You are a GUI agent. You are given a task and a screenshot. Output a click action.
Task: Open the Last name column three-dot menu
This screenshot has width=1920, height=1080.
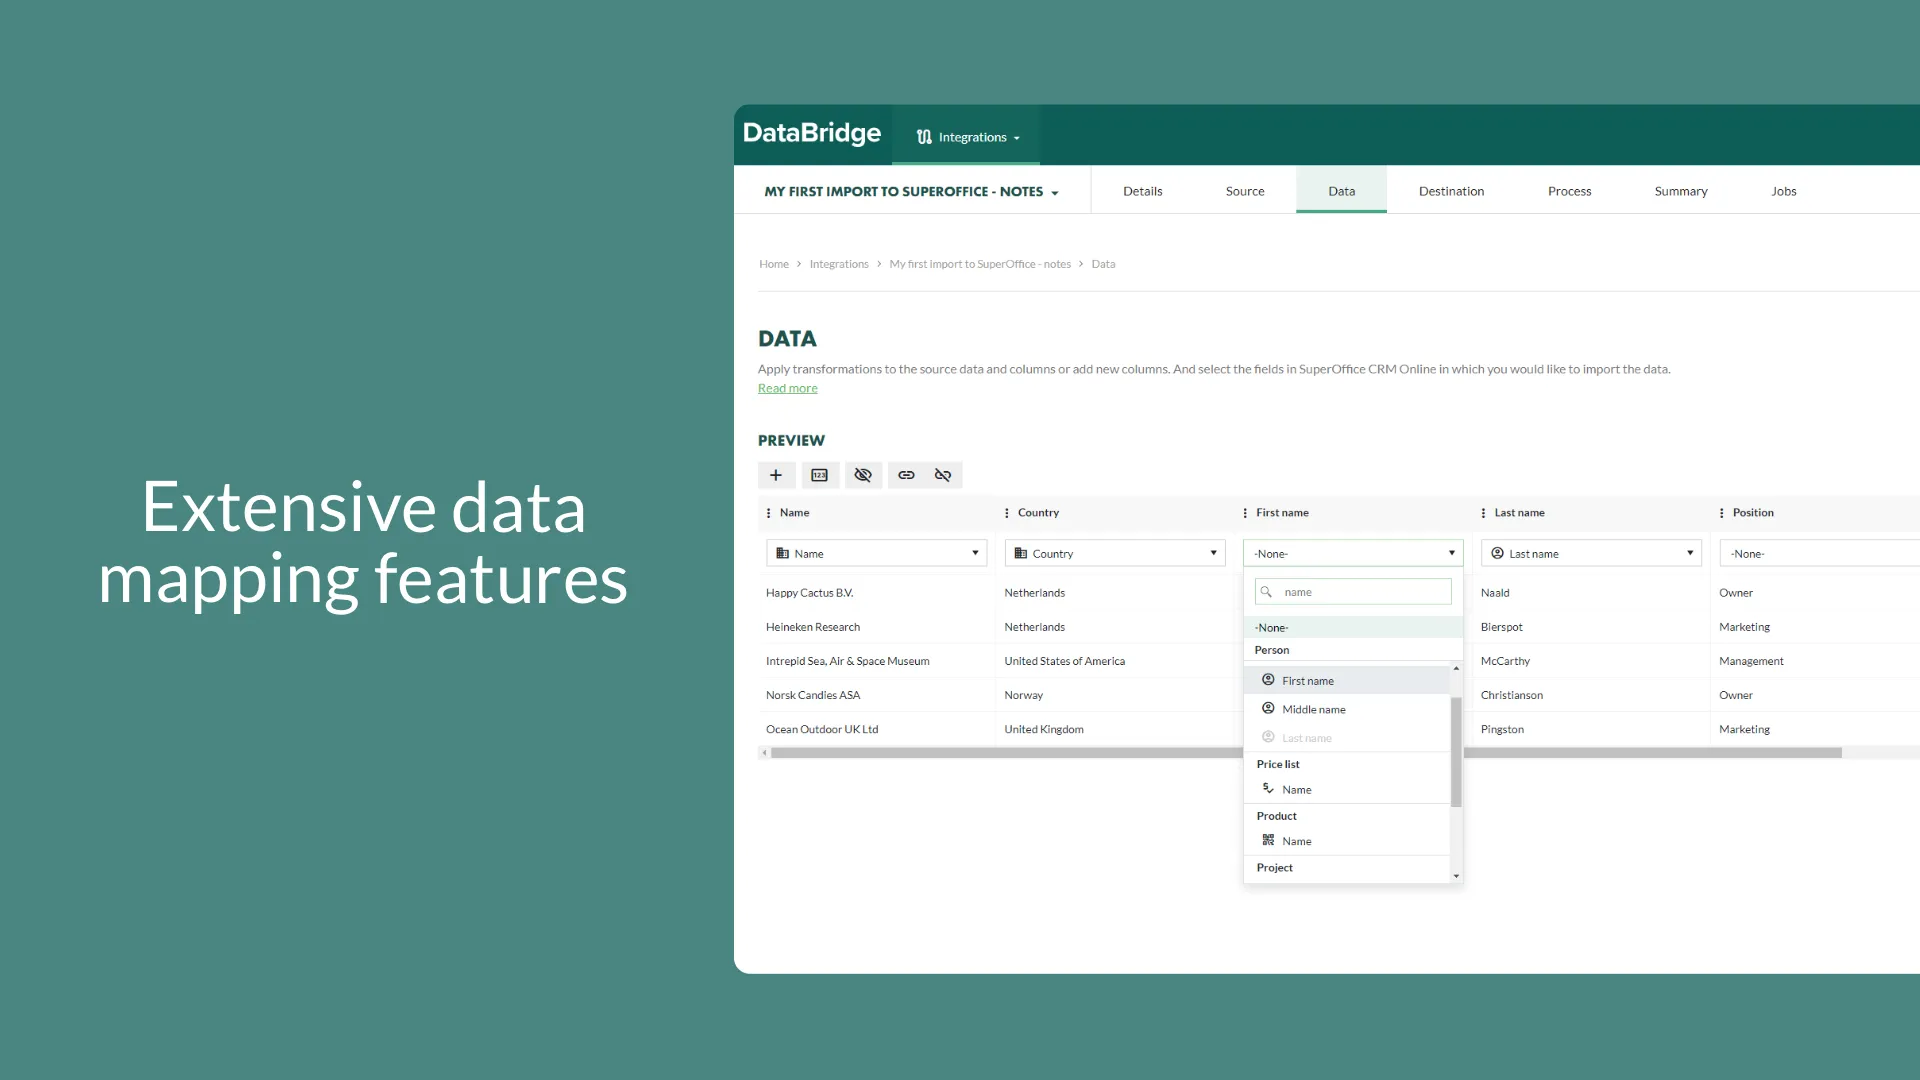(x=1483, y=513)
